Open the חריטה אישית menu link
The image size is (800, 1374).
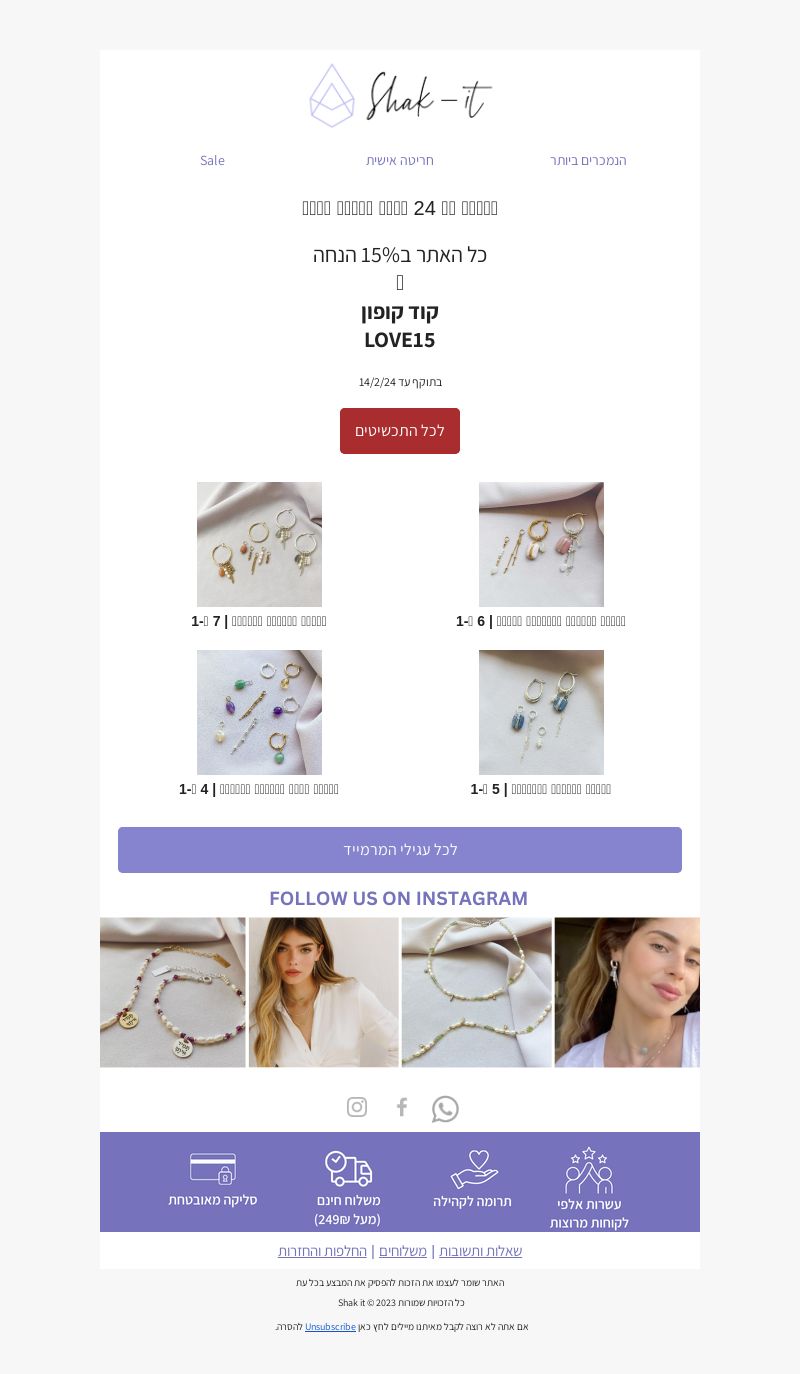(400, 160)
